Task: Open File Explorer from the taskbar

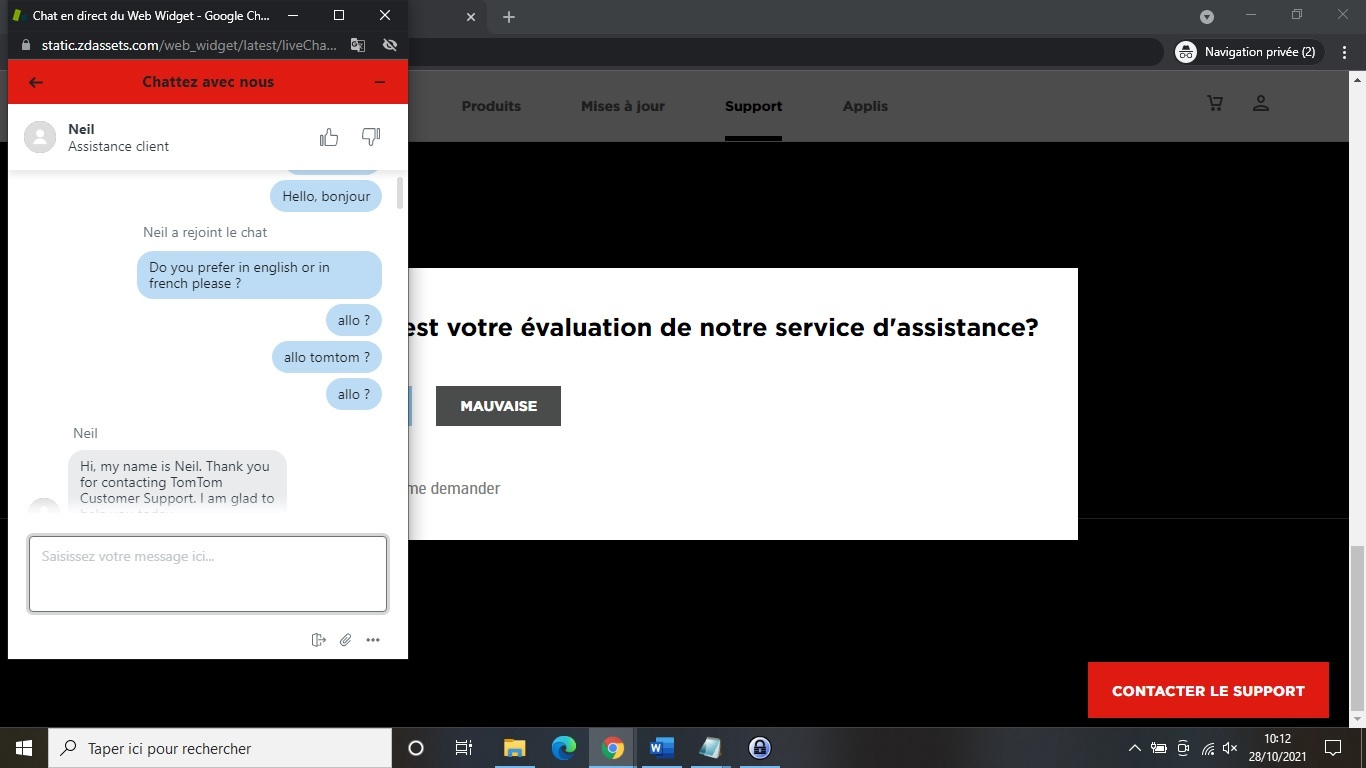Action: pos(514,748)
